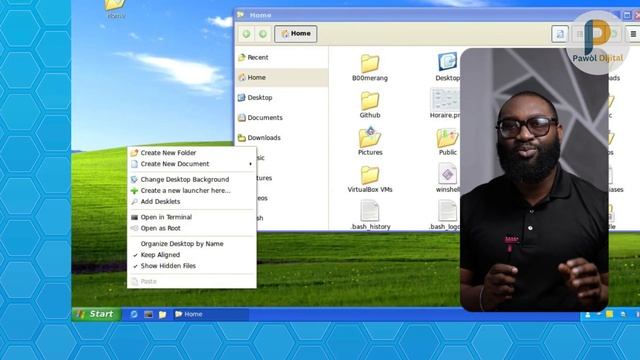The height and width of the screenshot is (360, 640).
Task: Select the .bash_history file icon
Action: 370,211
